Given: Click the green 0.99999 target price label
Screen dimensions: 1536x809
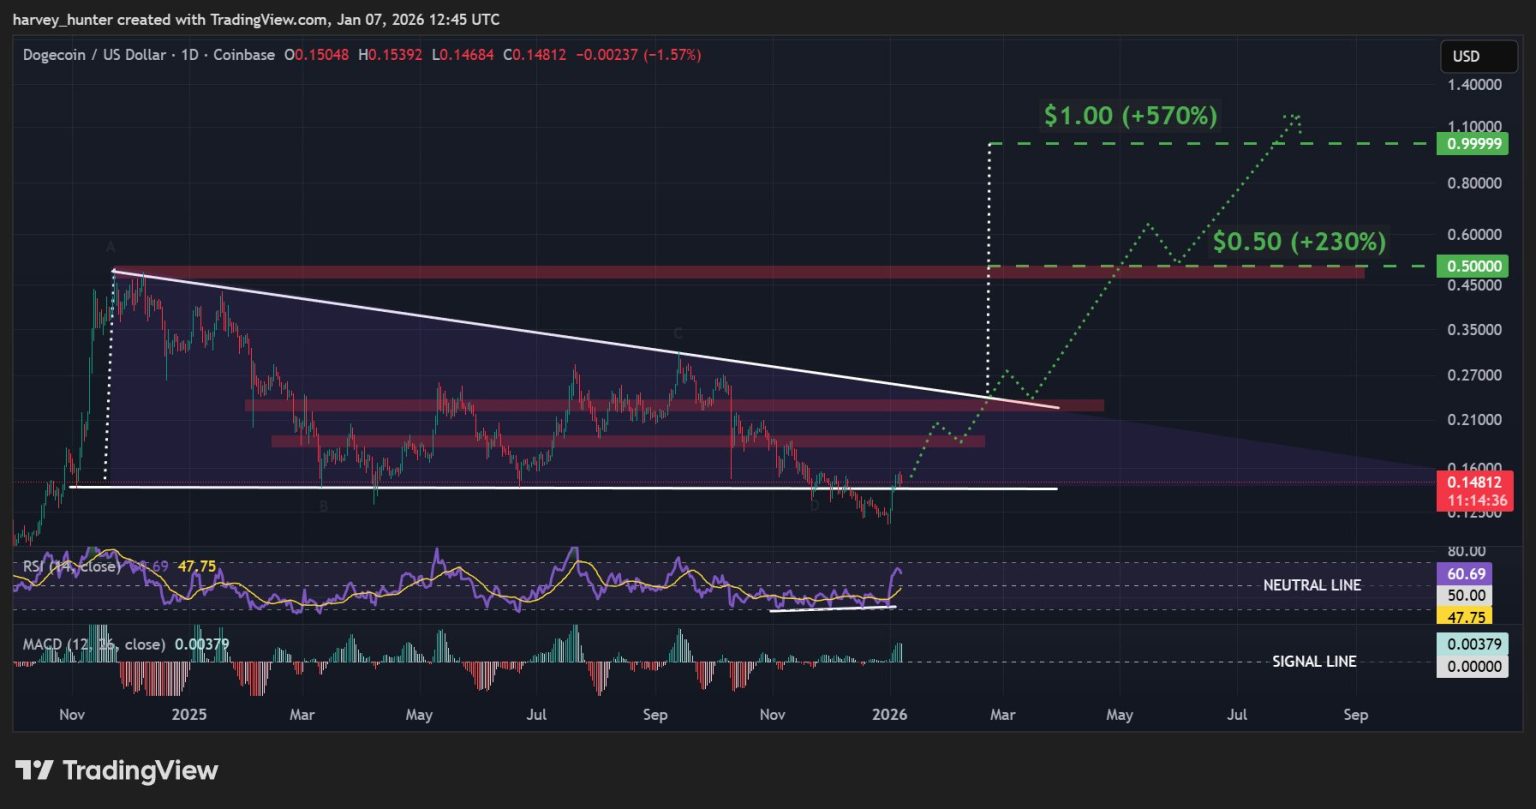Looking at the screenshot, I should click(x=1472, y=143).
